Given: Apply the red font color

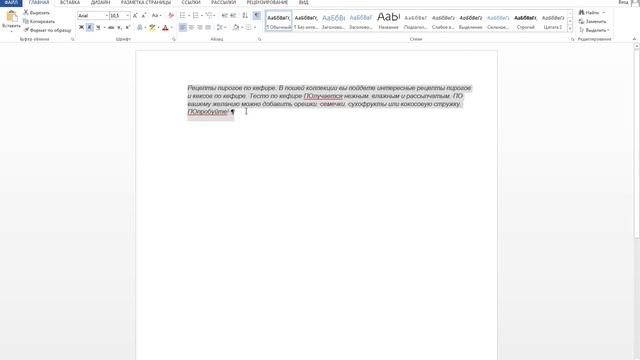Looking at the screenshot, I should click(x=165, y=27).
